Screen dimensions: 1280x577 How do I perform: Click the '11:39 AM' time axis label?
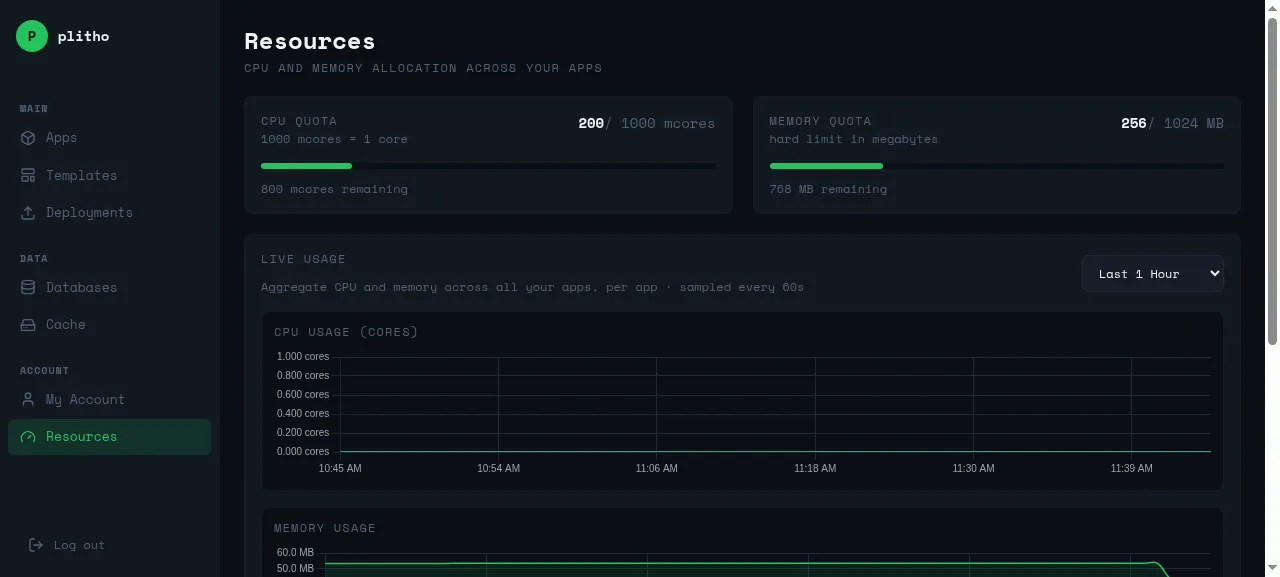coord(1131,468)
